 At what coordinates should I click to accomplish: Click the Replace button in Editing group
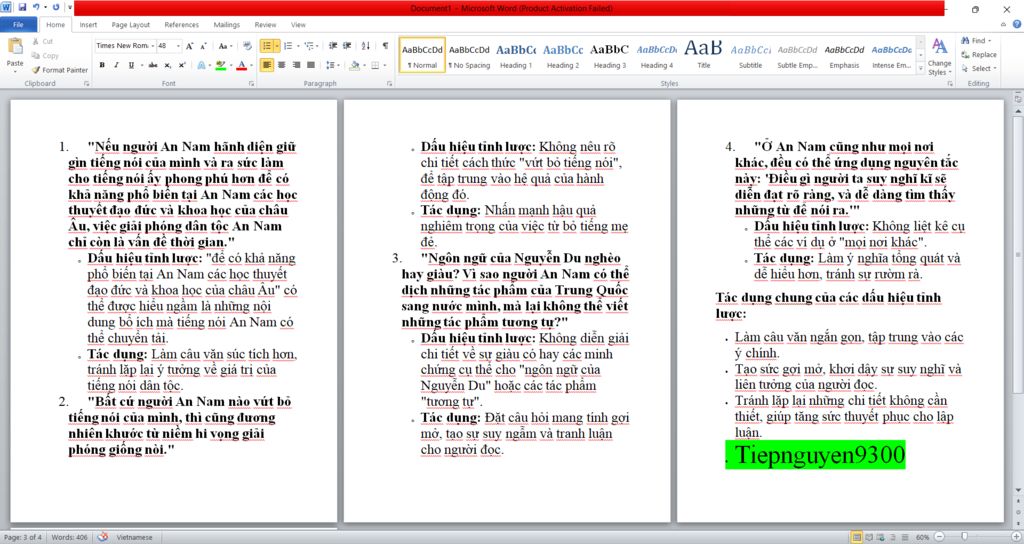tap(978, 55)
